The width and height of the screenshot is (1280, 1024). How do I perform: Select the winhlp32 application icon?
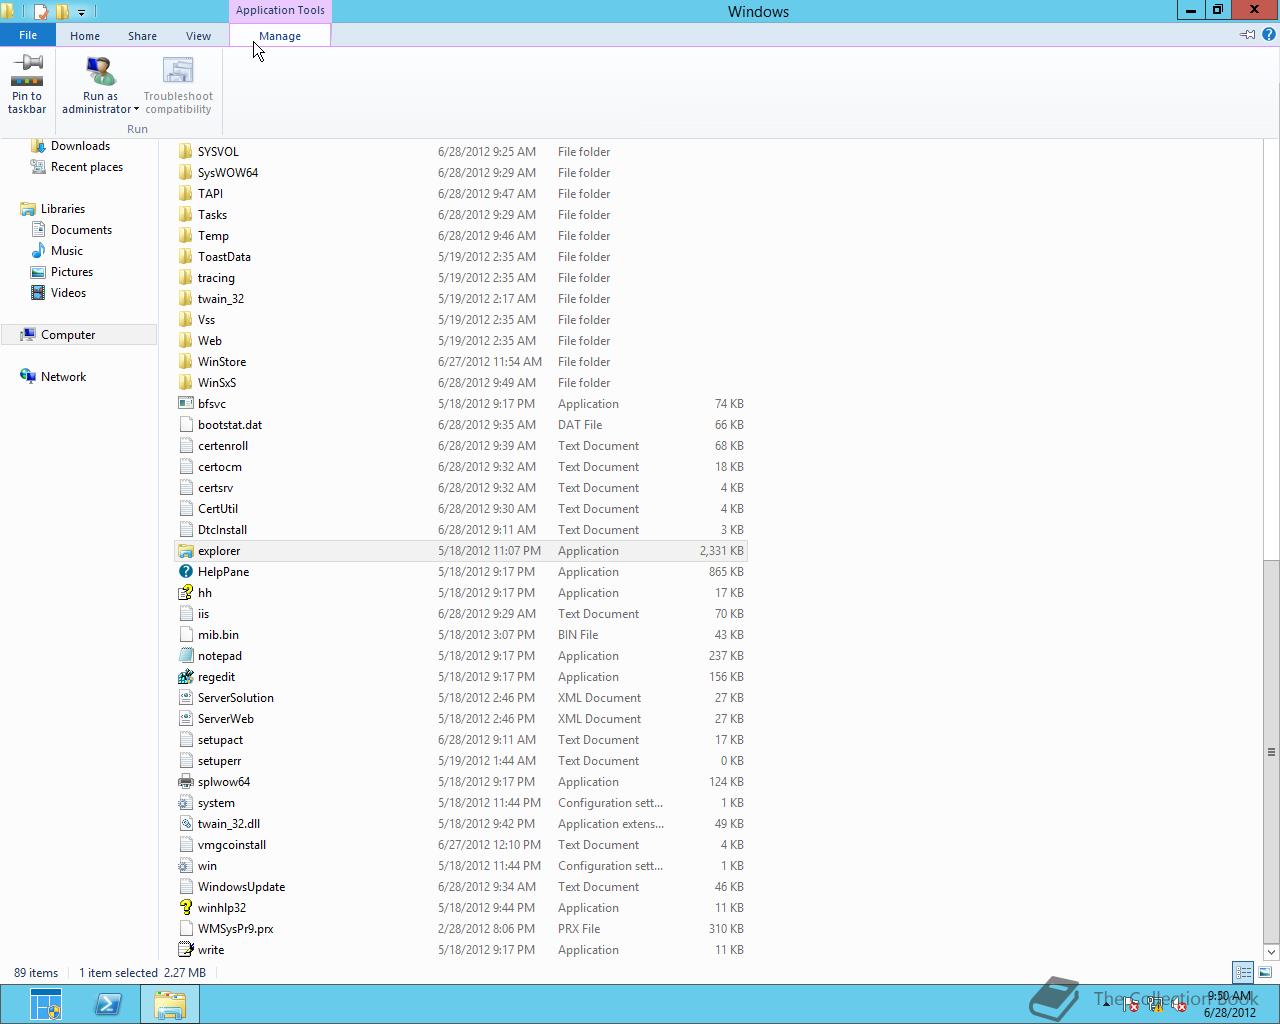pos(185,908)
